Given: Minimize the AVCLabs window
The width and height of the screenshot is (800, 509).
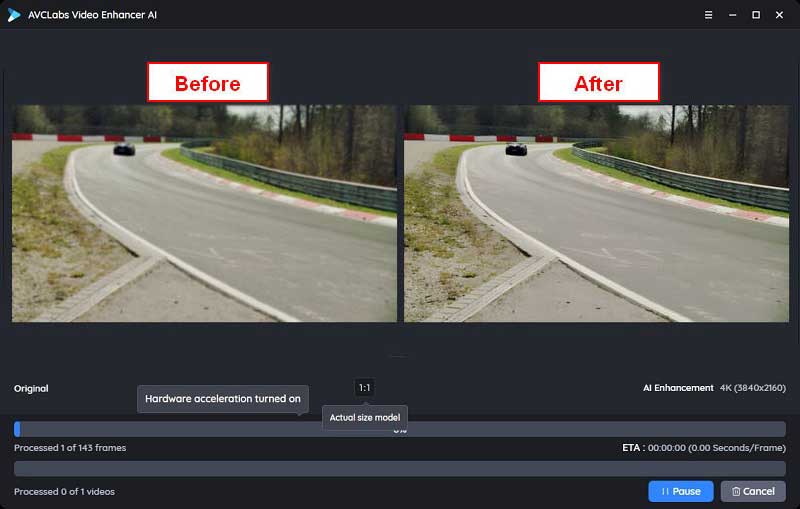Looking at the screenshot, I should 732,15.
